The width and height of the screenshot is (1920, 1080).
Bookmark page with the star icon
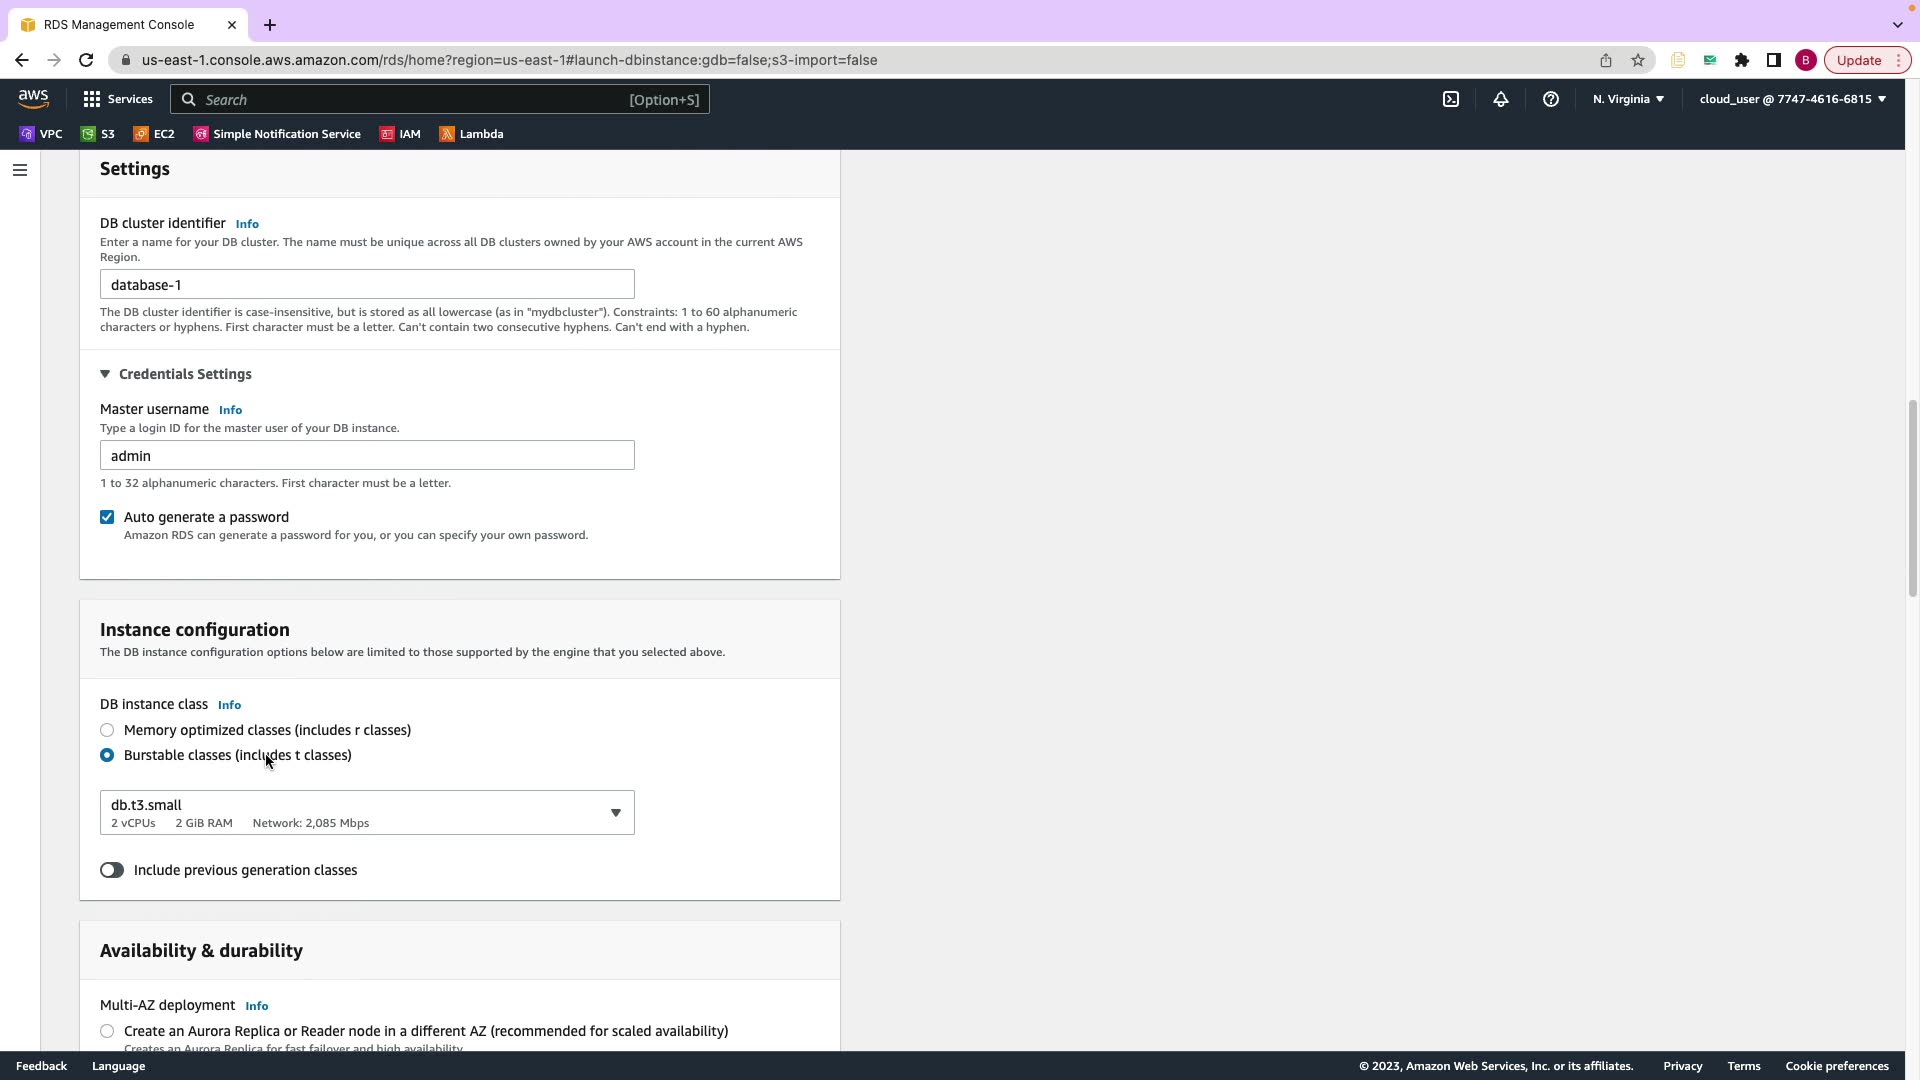1637,60
